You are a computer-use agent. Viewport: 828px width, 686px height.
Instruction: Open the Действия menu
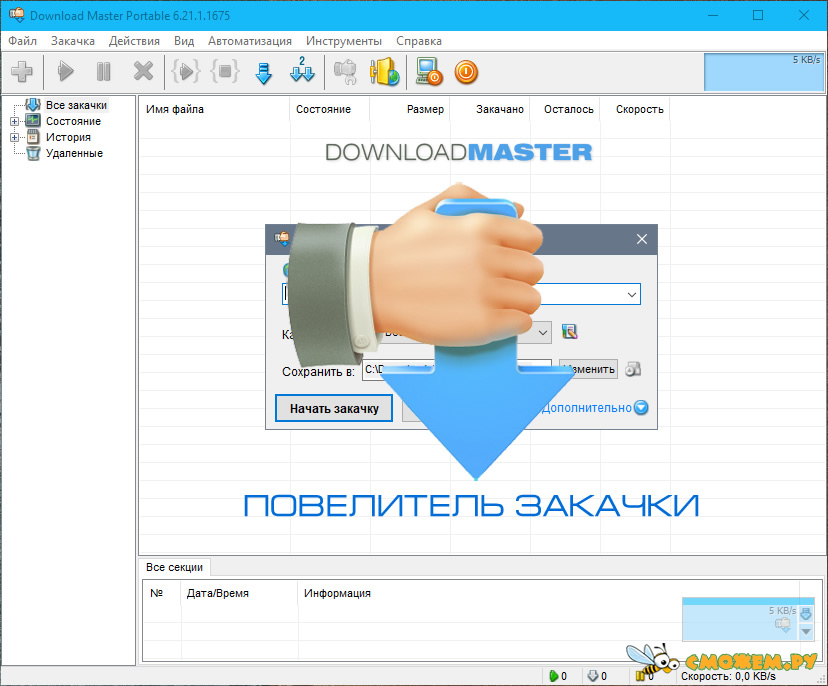click(134, 41)
